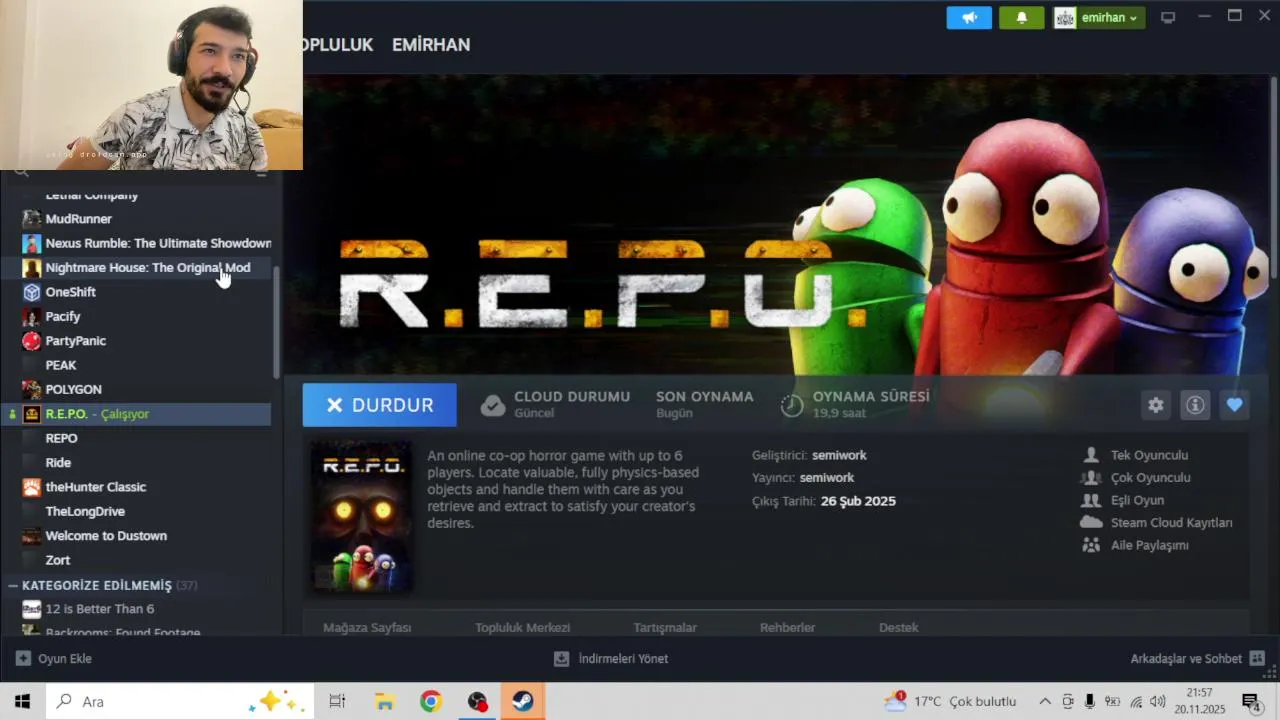Select MudRunner in library list
Screen dimensions: 1280x720
pyautogui.click(x=137, y=219)
